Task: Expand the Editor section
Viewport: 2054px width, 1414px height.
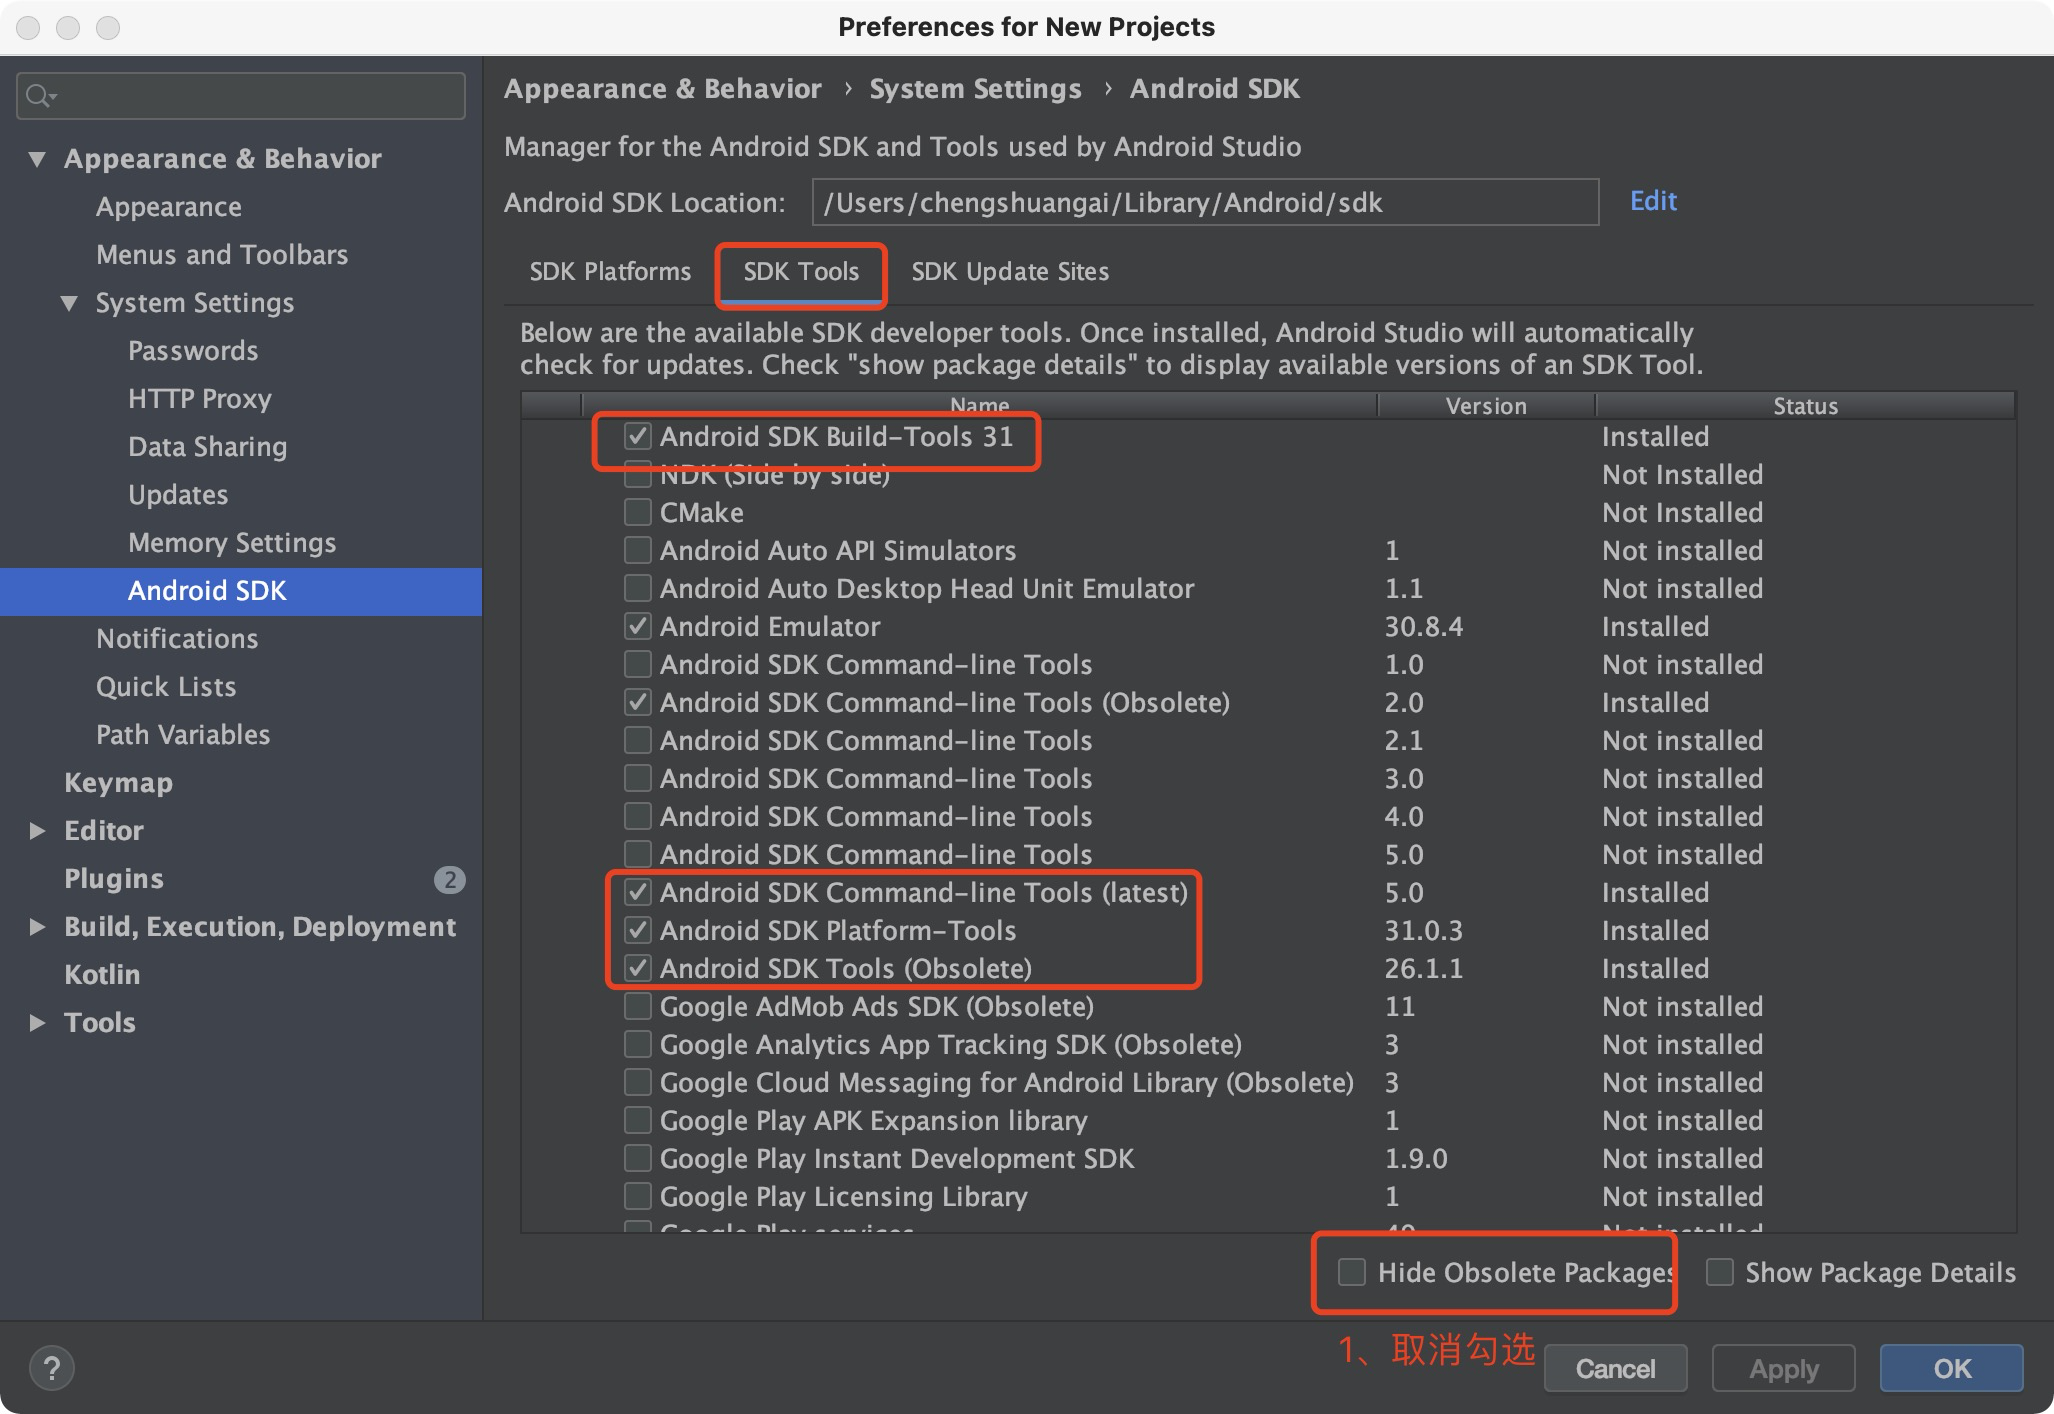Action: [37, 831]
